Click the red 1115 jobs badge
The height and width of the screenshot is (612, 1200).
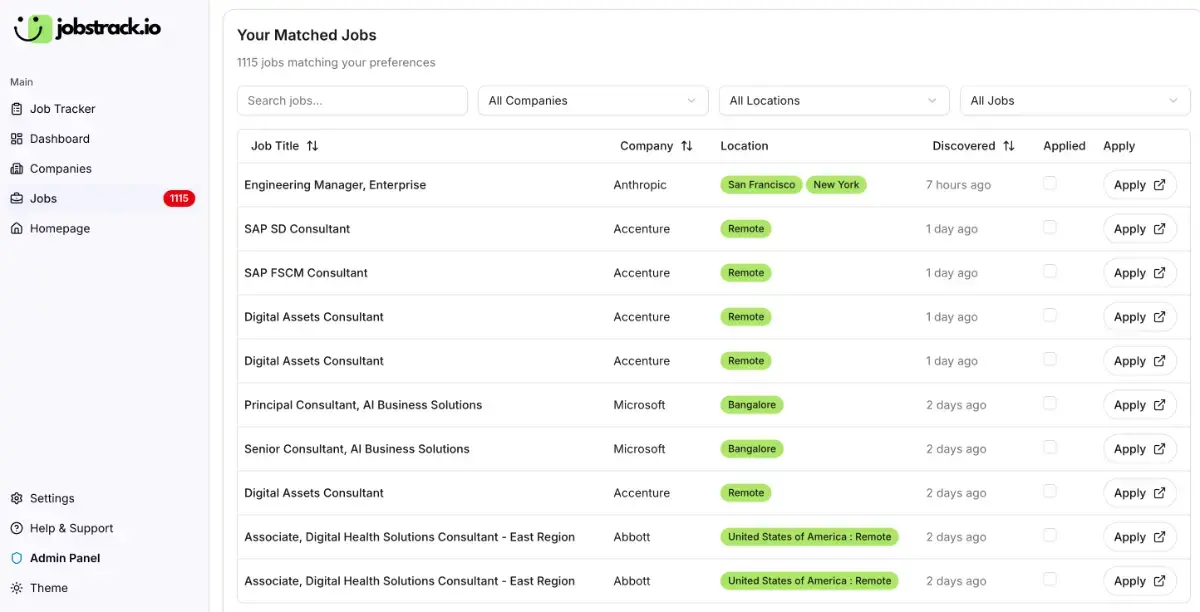tap(179, 199)
